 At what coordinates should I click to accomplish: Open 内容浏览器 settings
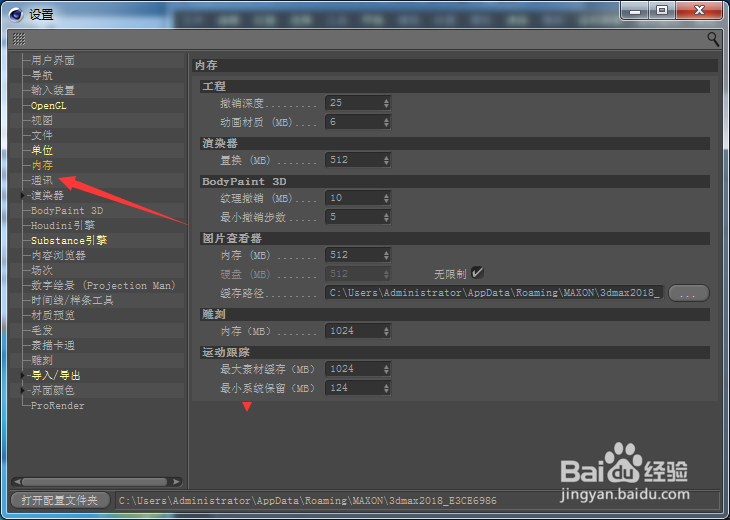(58, 255)
